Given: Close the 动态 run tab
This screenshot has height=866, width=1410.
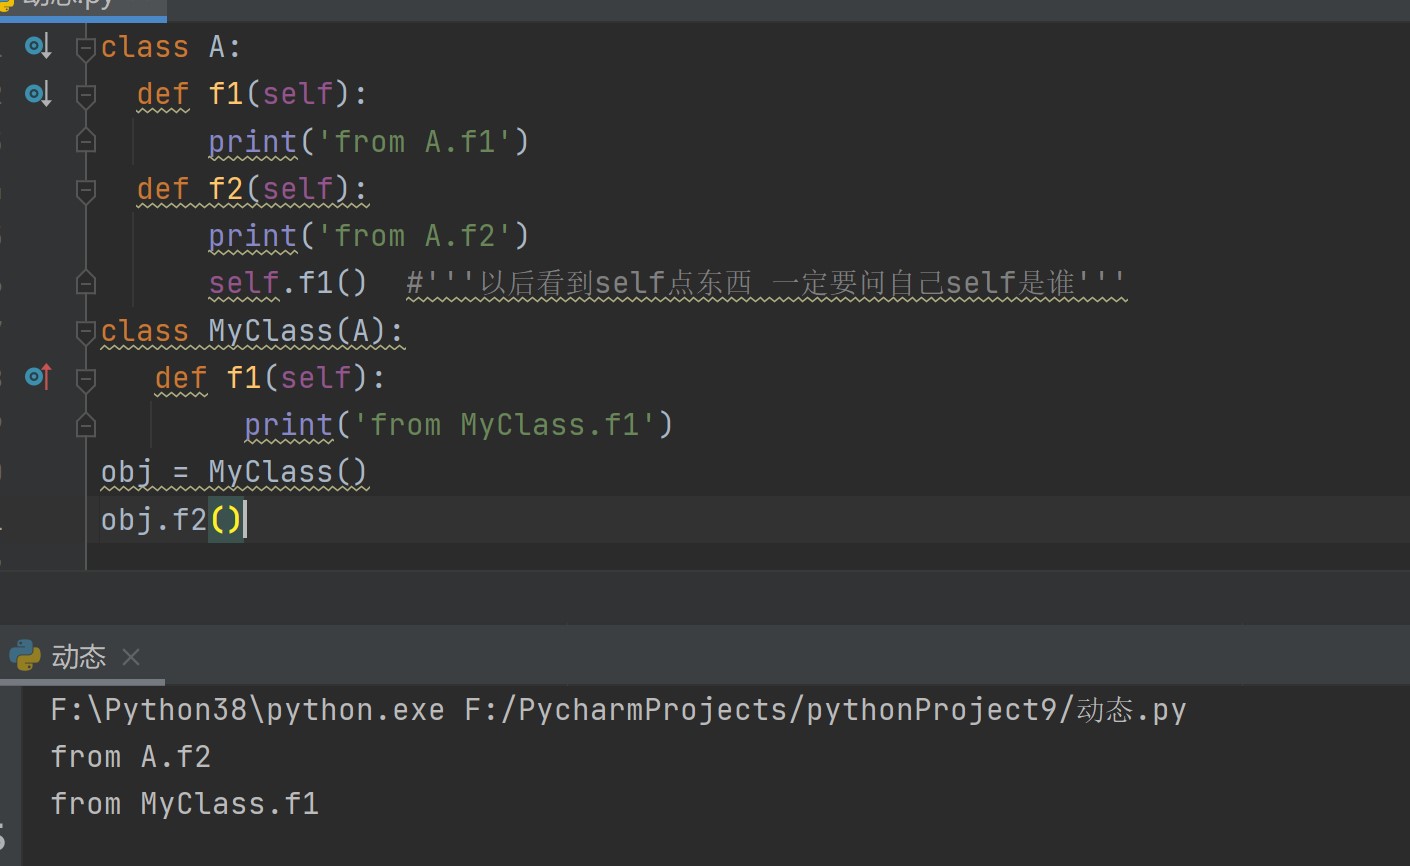Looking at the screenshot, I should point(131,657).
